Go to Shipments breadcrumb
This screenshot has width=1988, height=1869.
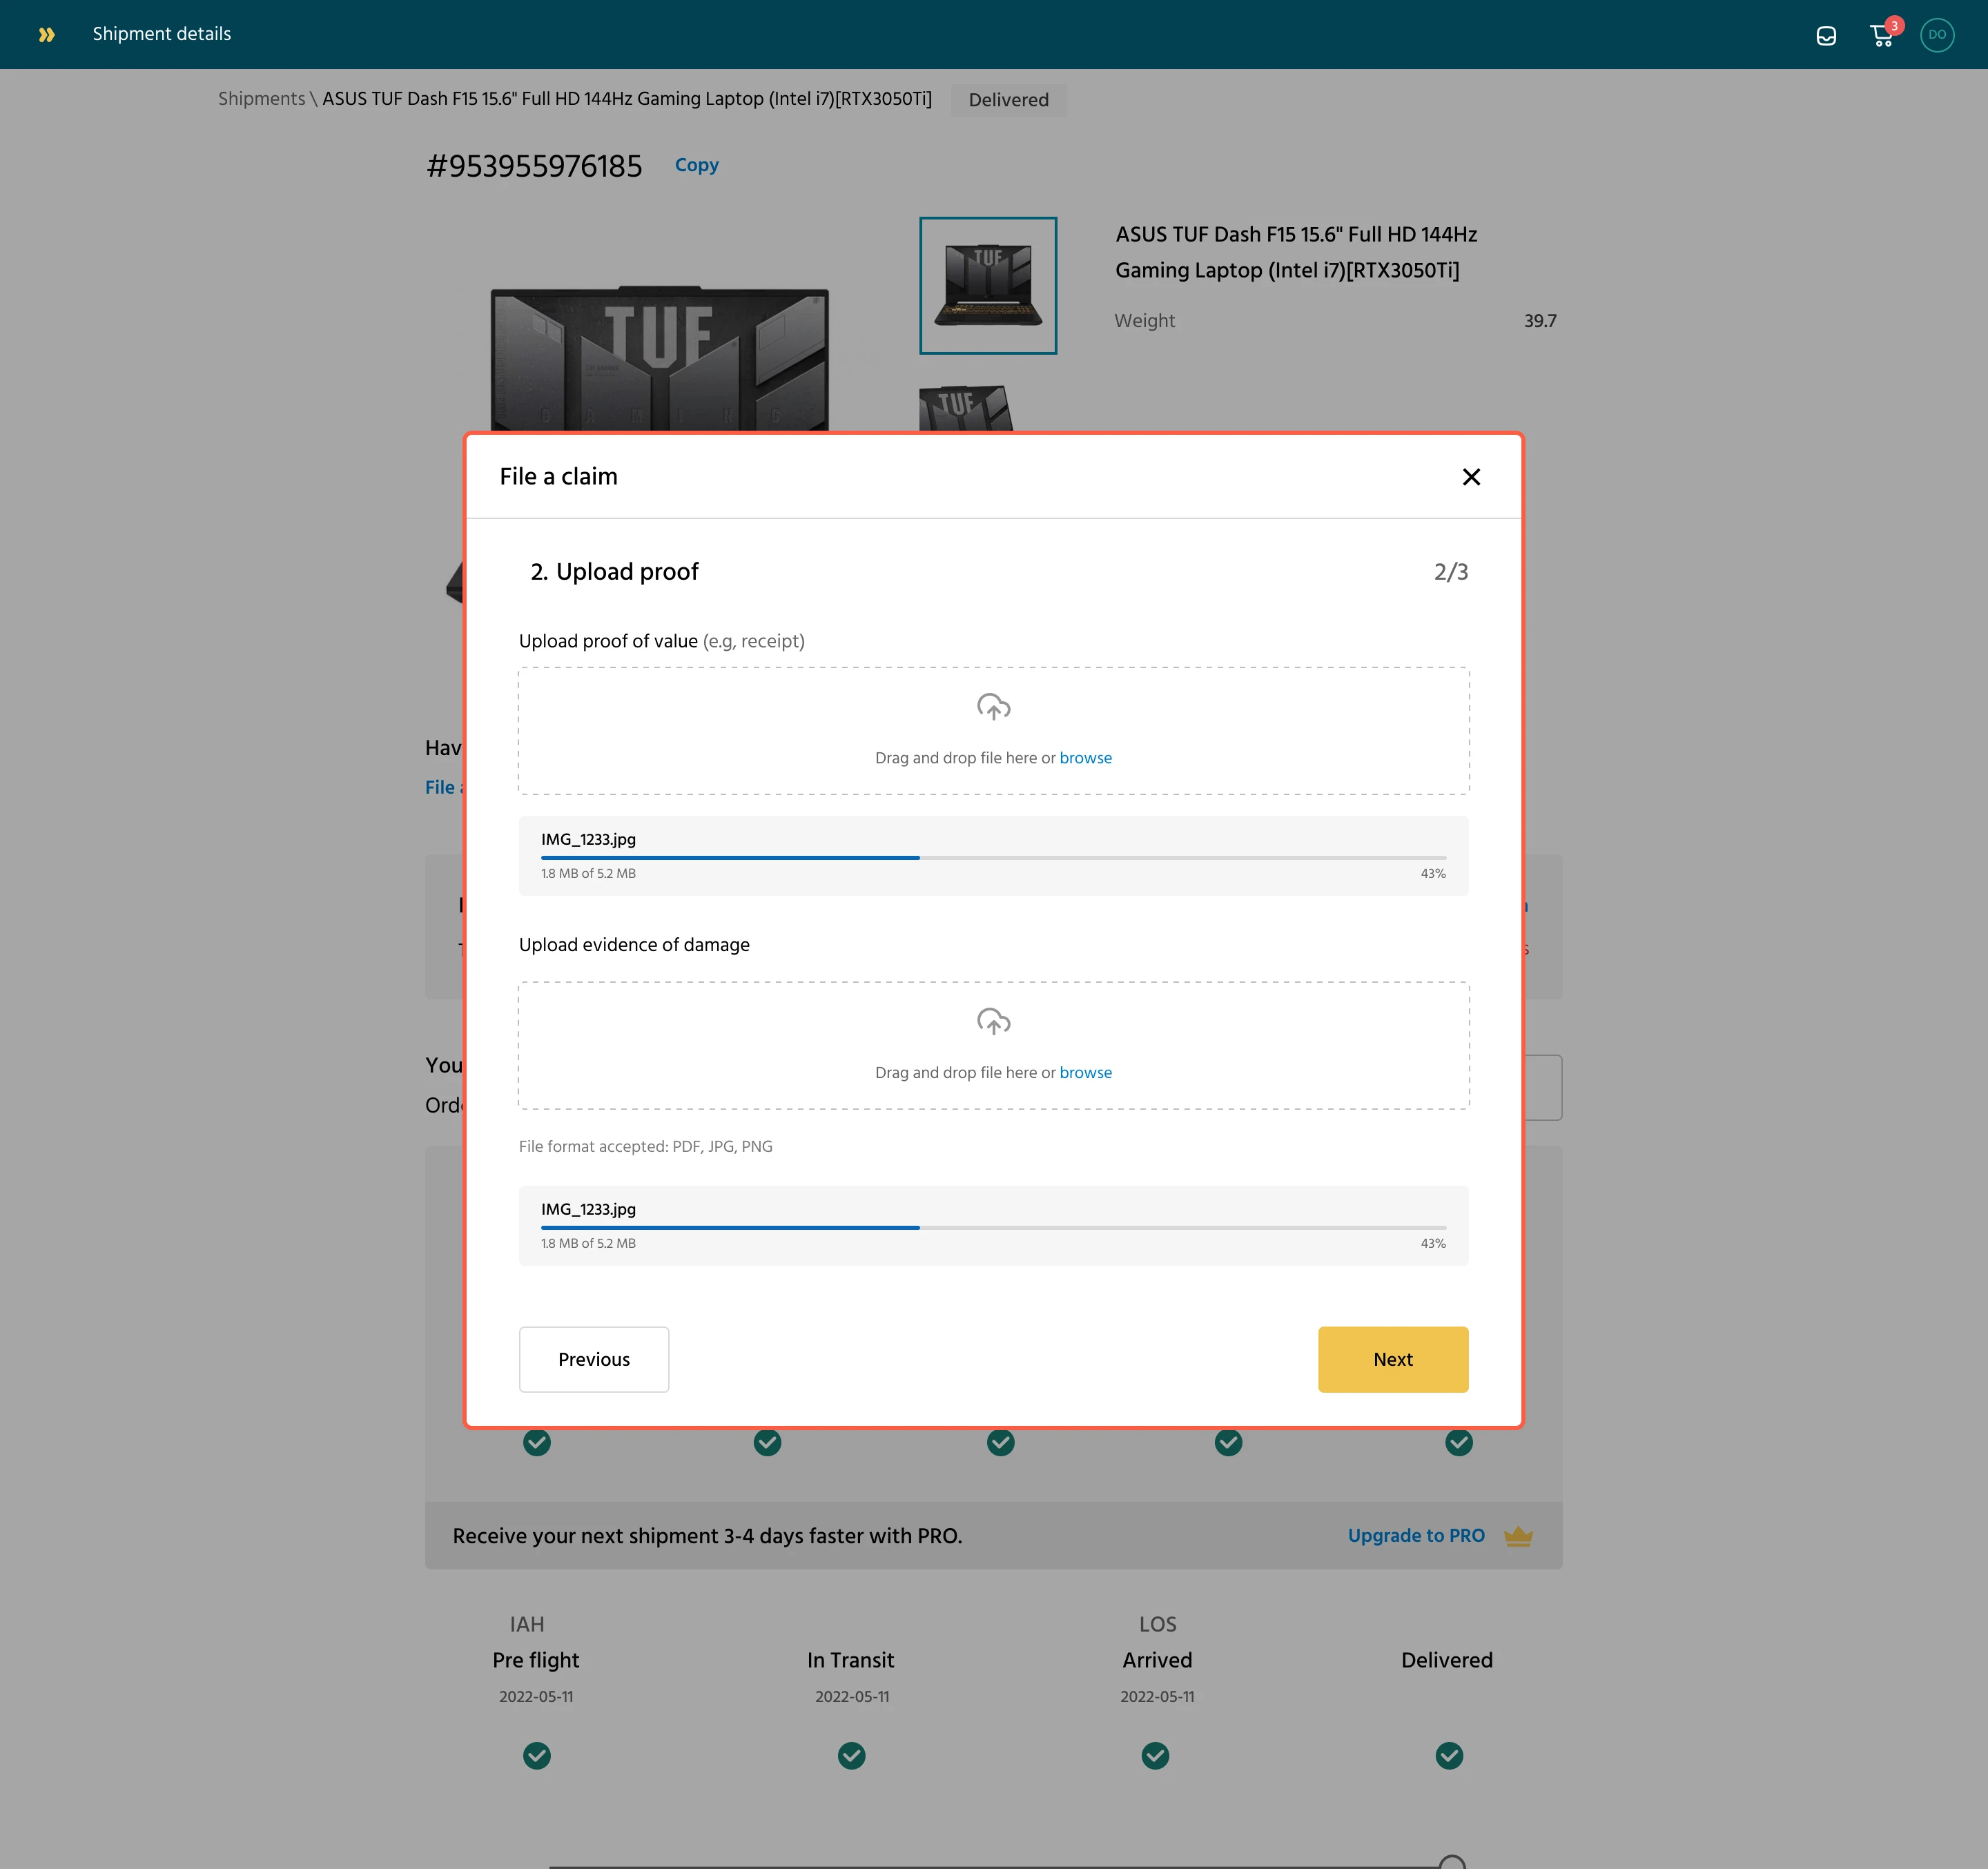pyautogui.click(x=261, y=99)
